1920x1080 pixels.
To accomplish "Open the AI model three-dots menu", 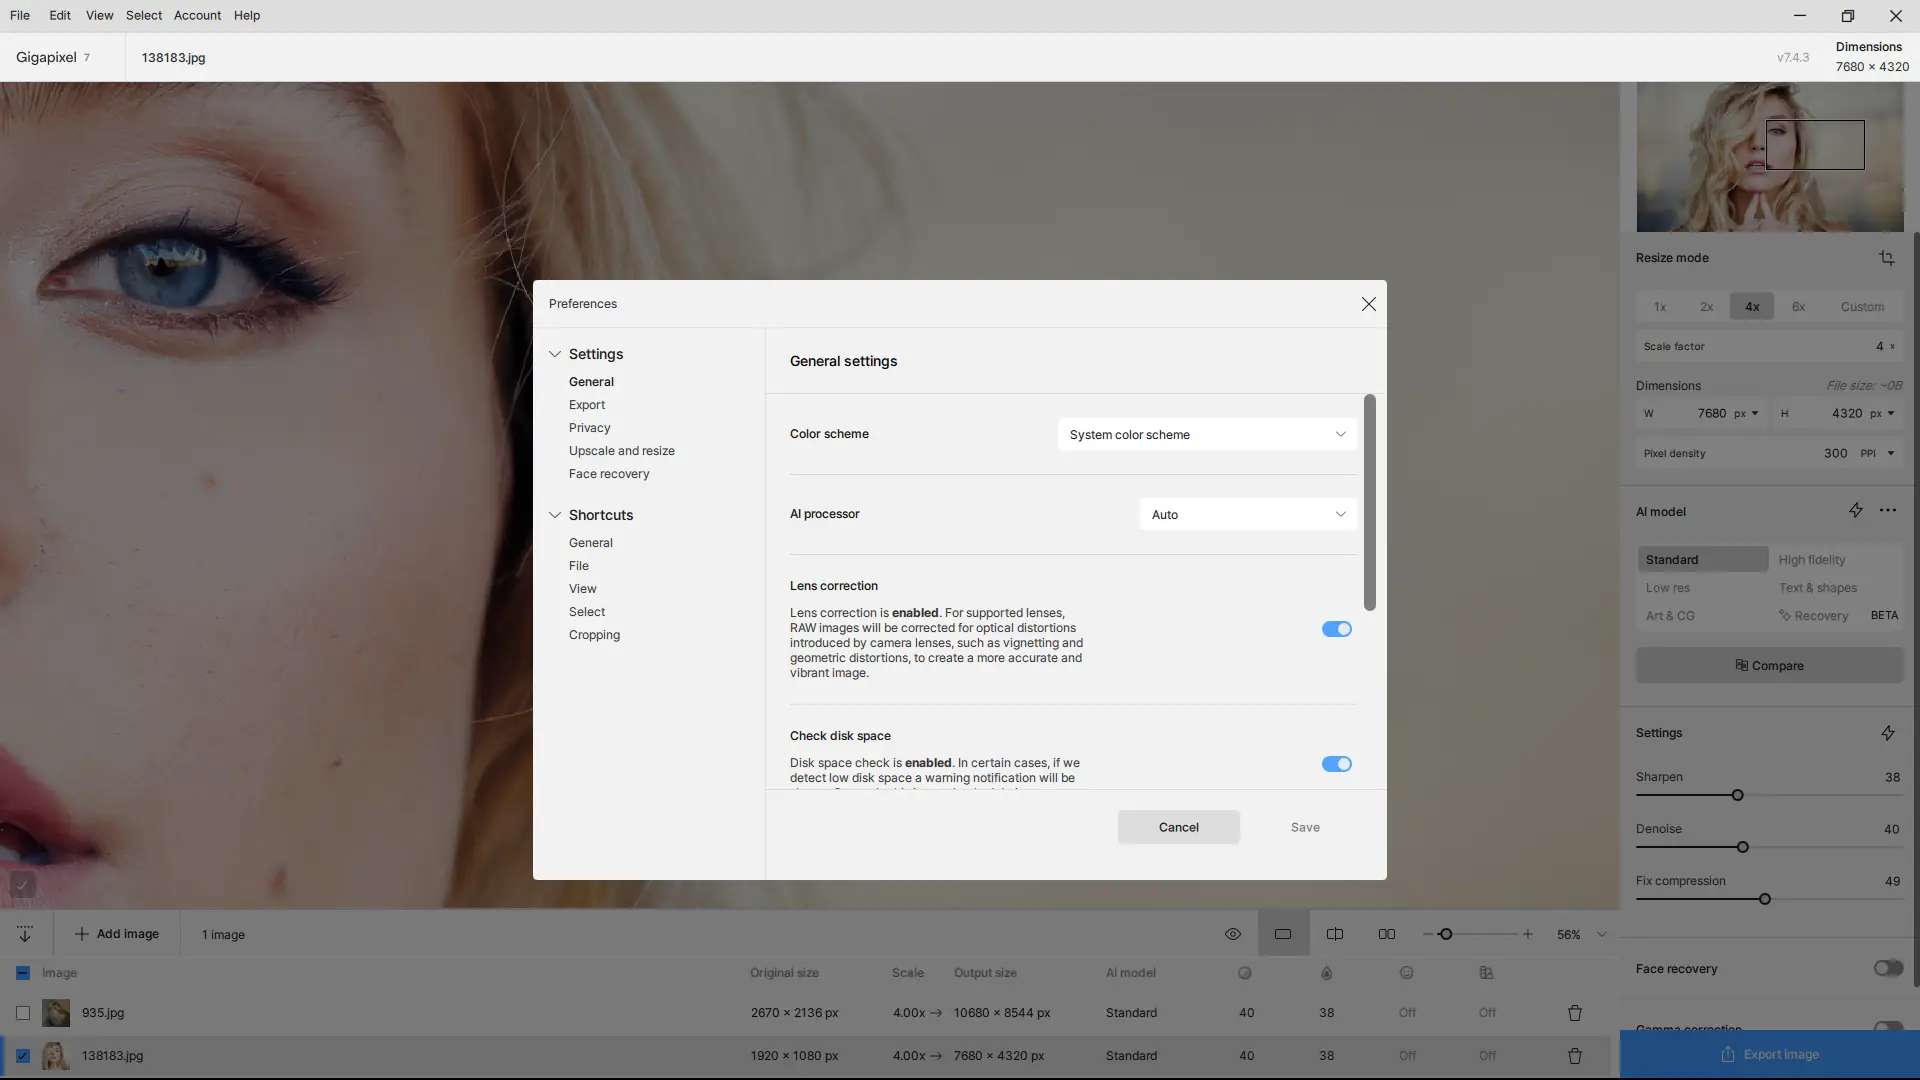I will coord(1887,511).
